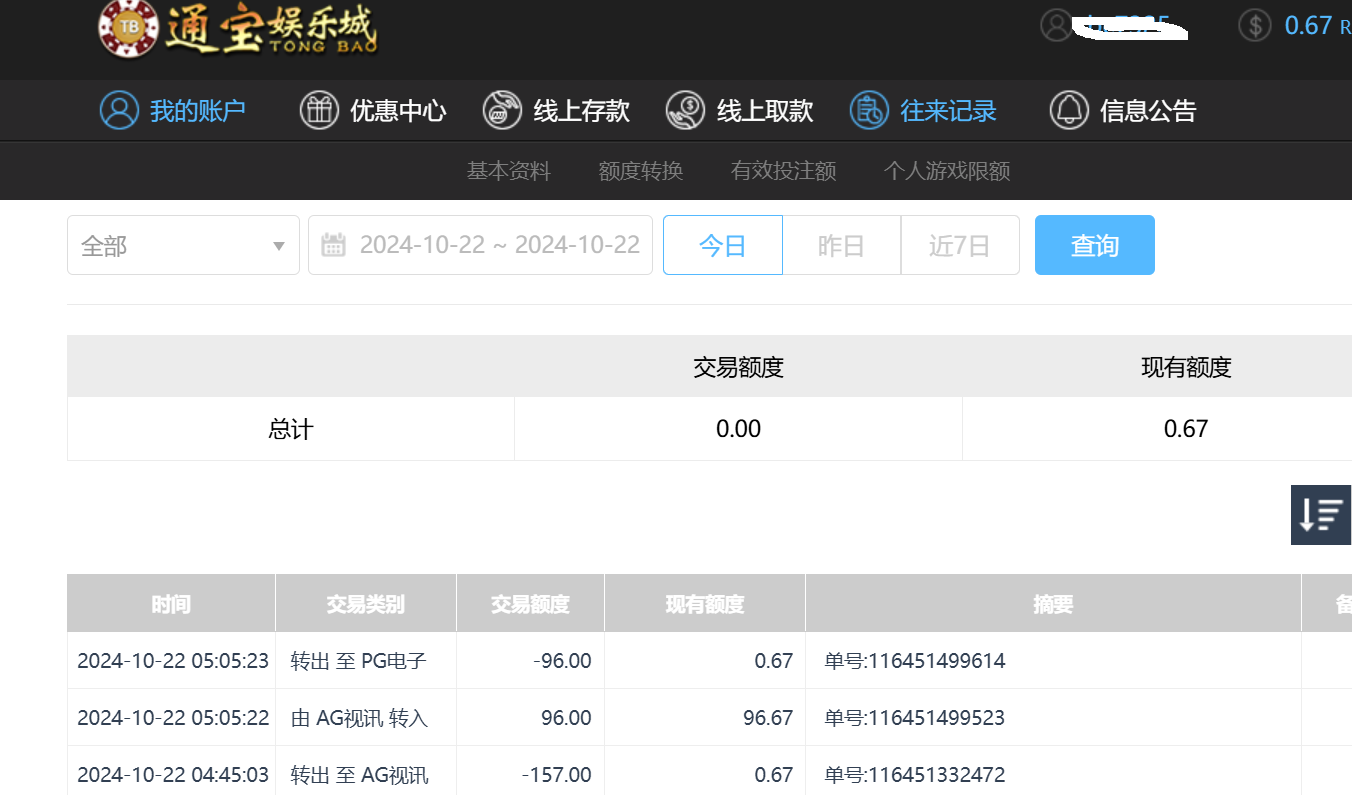This screenshot has height=795, width=1352.
Task: Click the dollar balance icon
Action: [1255, 25]
